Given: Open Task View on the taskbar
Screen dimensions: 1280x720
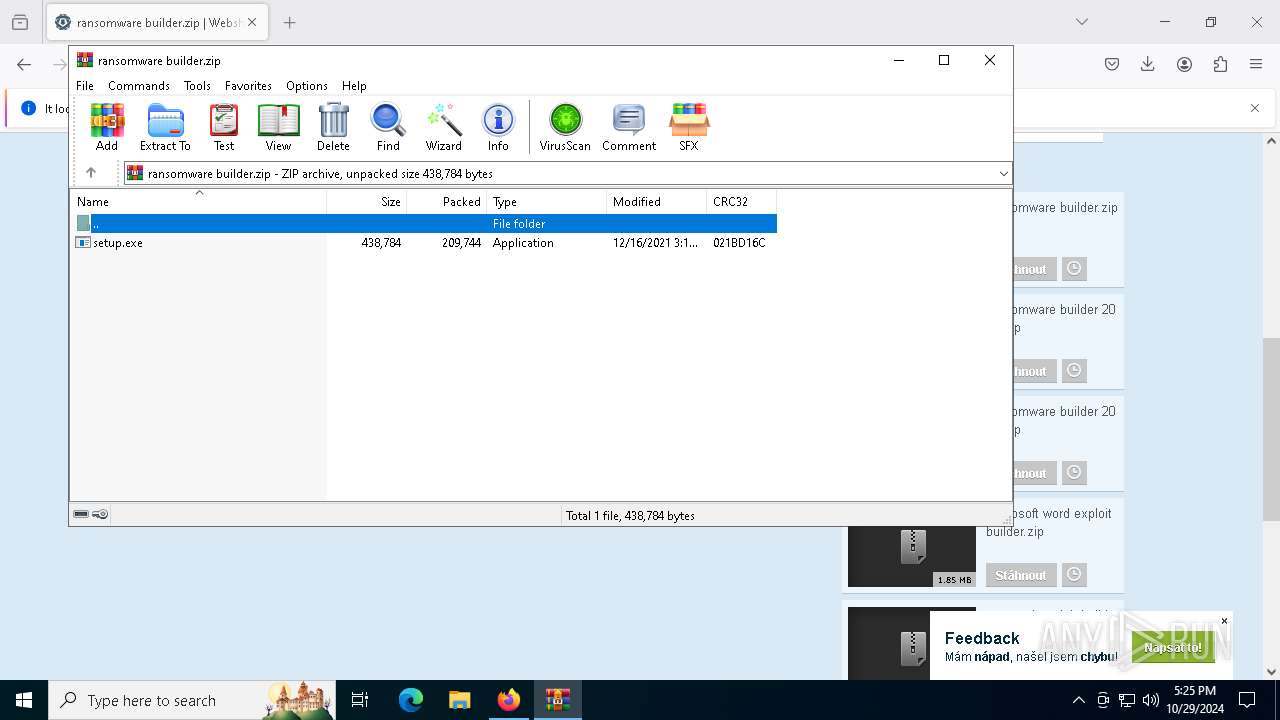Looking at the screenshot, I should (360, 700).
